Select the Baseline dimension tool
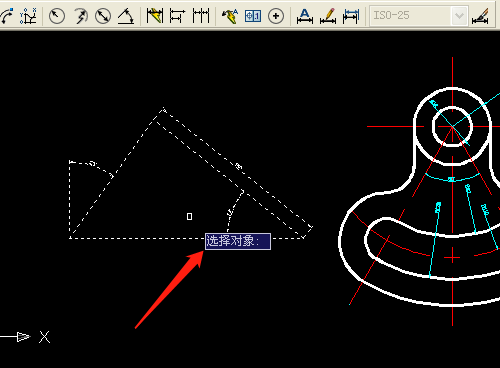The height and width of the screenshot is (368, 500). click(x=177, y=16)
